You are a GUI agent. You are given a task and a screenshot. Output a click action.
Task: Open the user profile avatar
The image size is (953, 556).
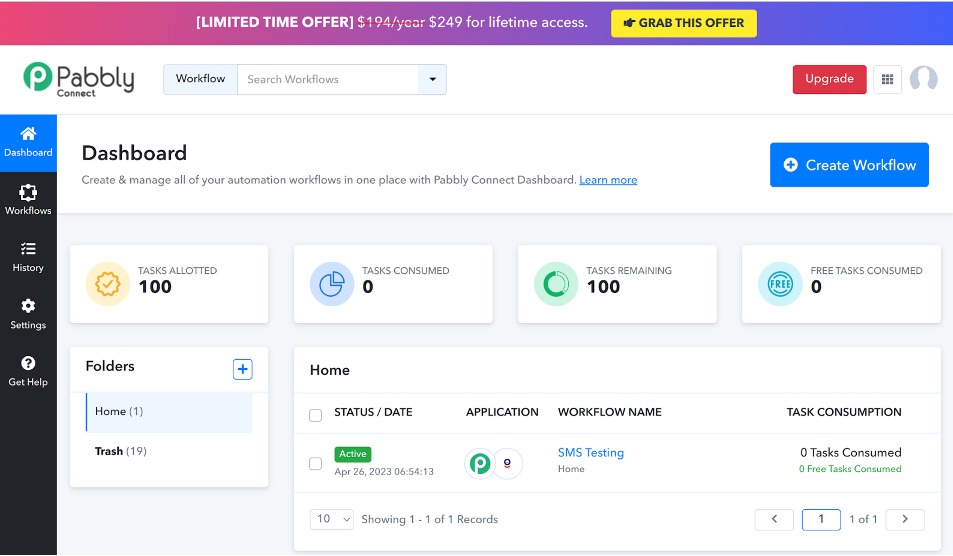(923, 79)
